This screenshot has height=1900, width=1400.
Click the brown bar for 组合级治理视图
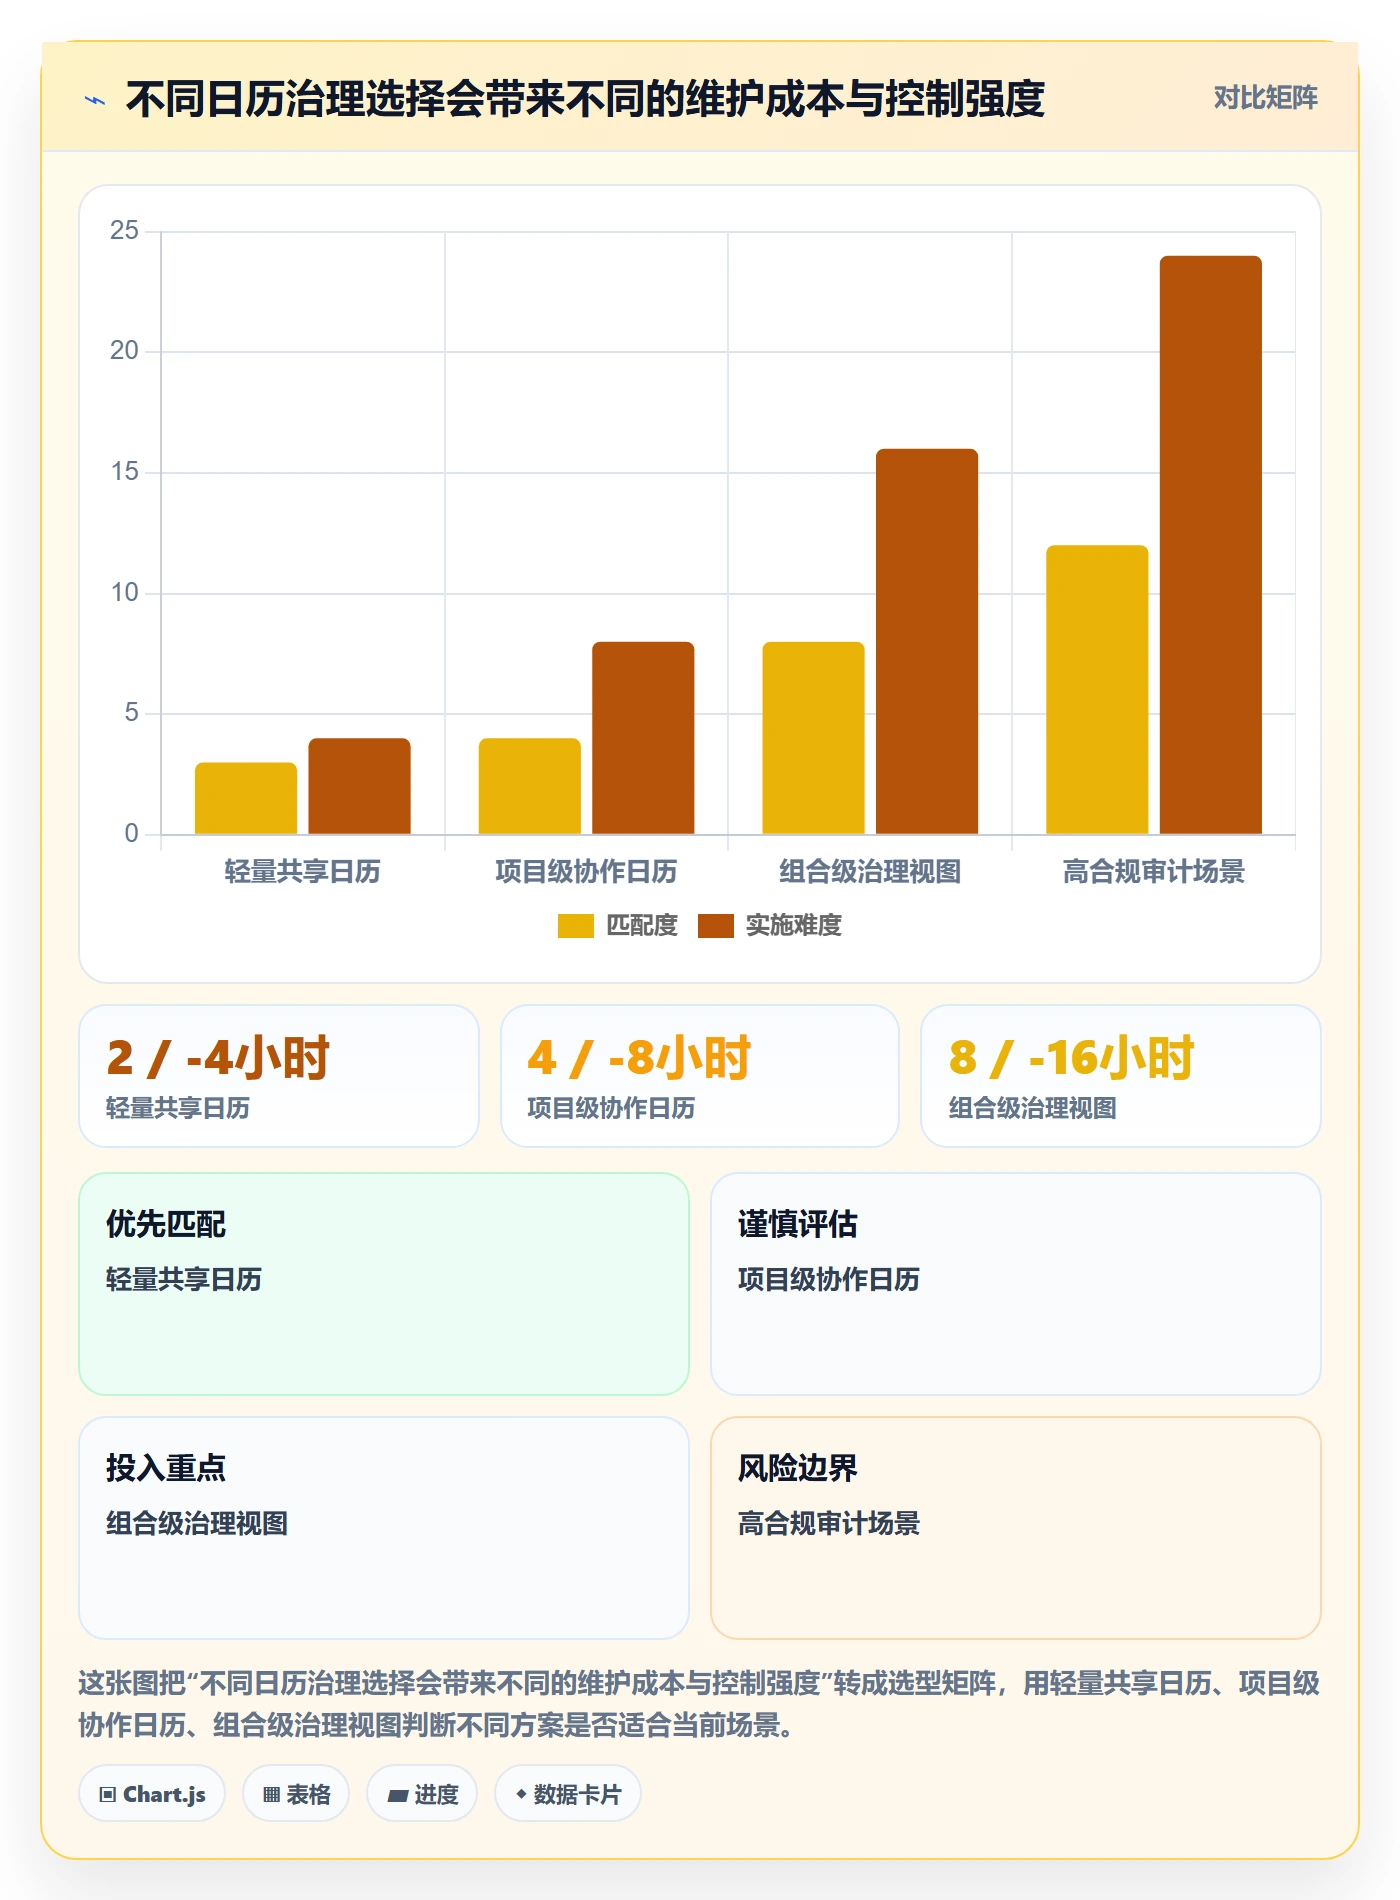pyautogui.click(x=927, y=641)
